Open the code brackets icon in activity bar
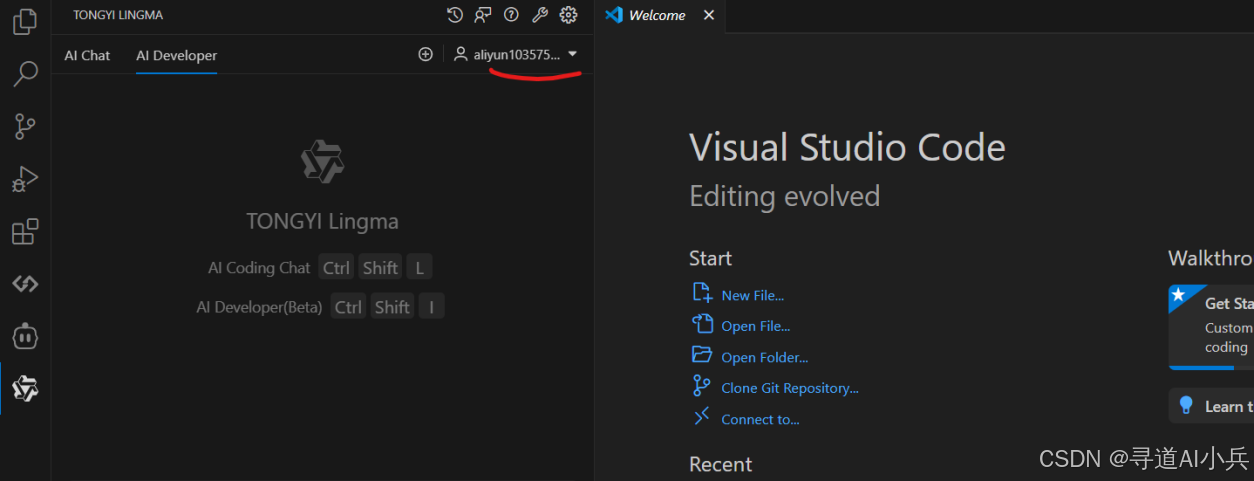Screen dimensions: 1254x481 (25, 284)
